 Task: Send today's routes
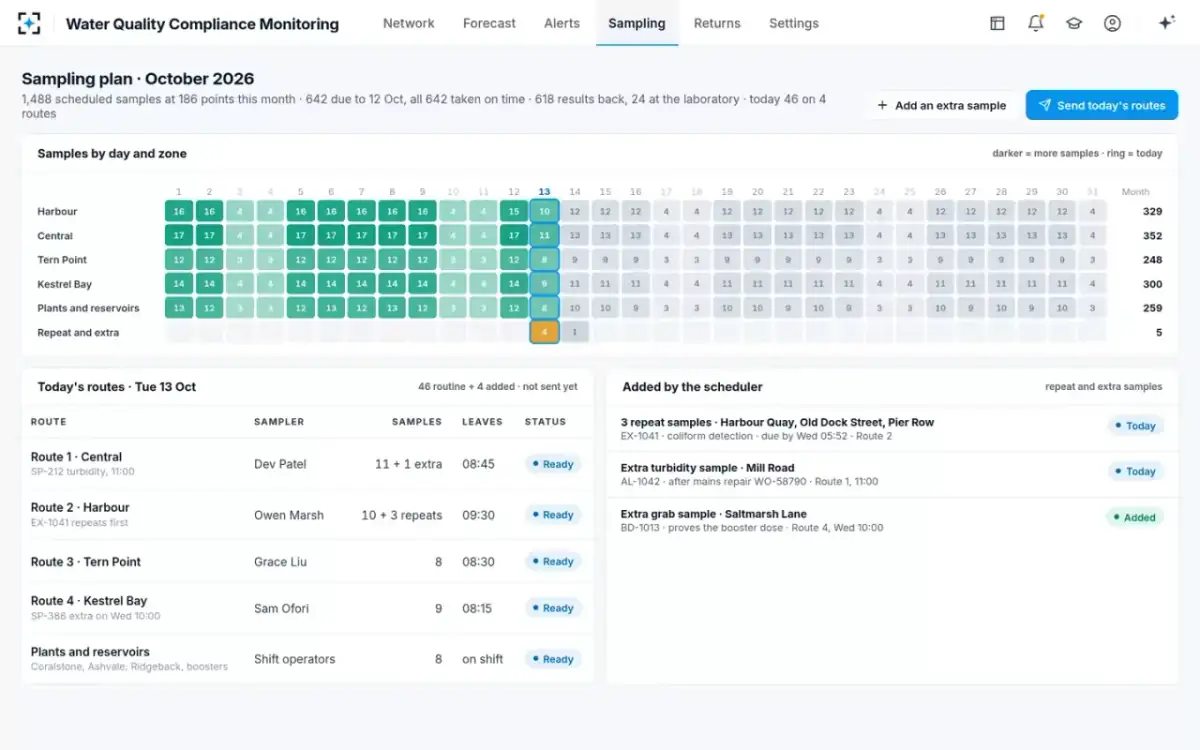(1102, 105)
